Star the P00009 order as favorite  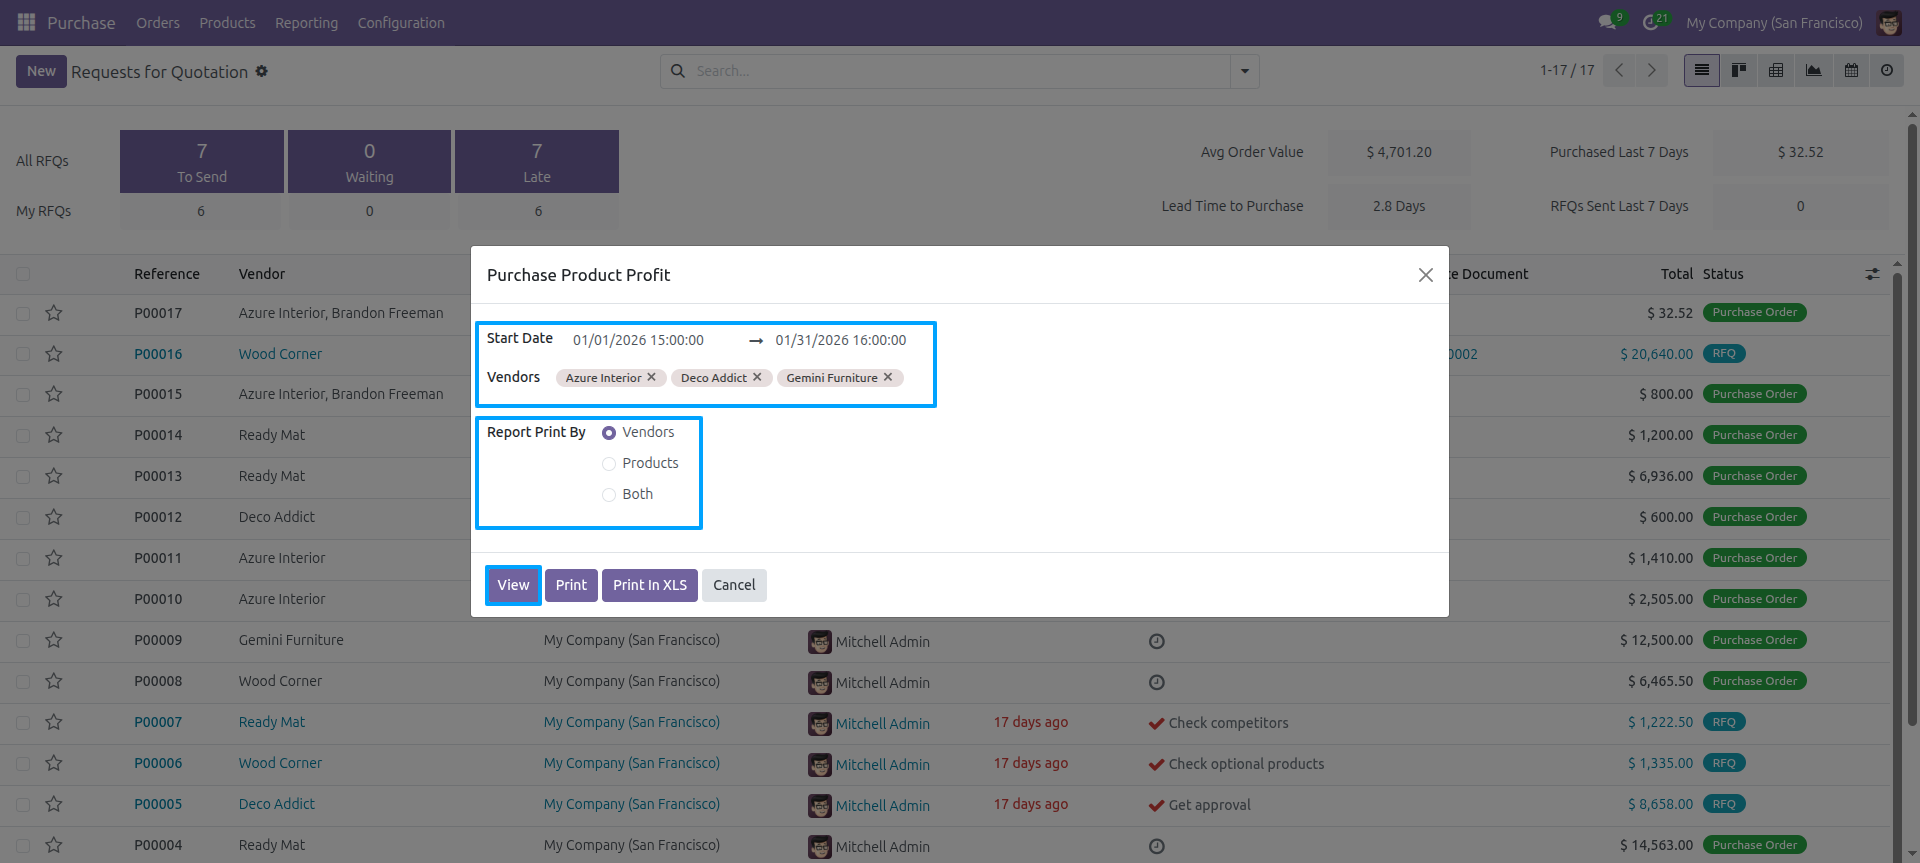tap(54, 640)
